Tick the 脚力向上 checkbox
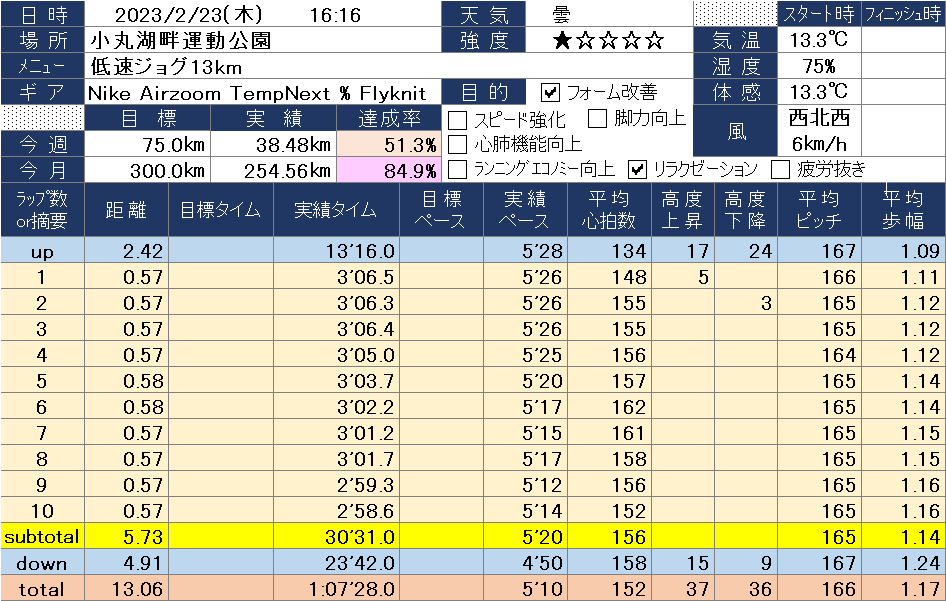The image size is (946, 601). click(598, 119)
